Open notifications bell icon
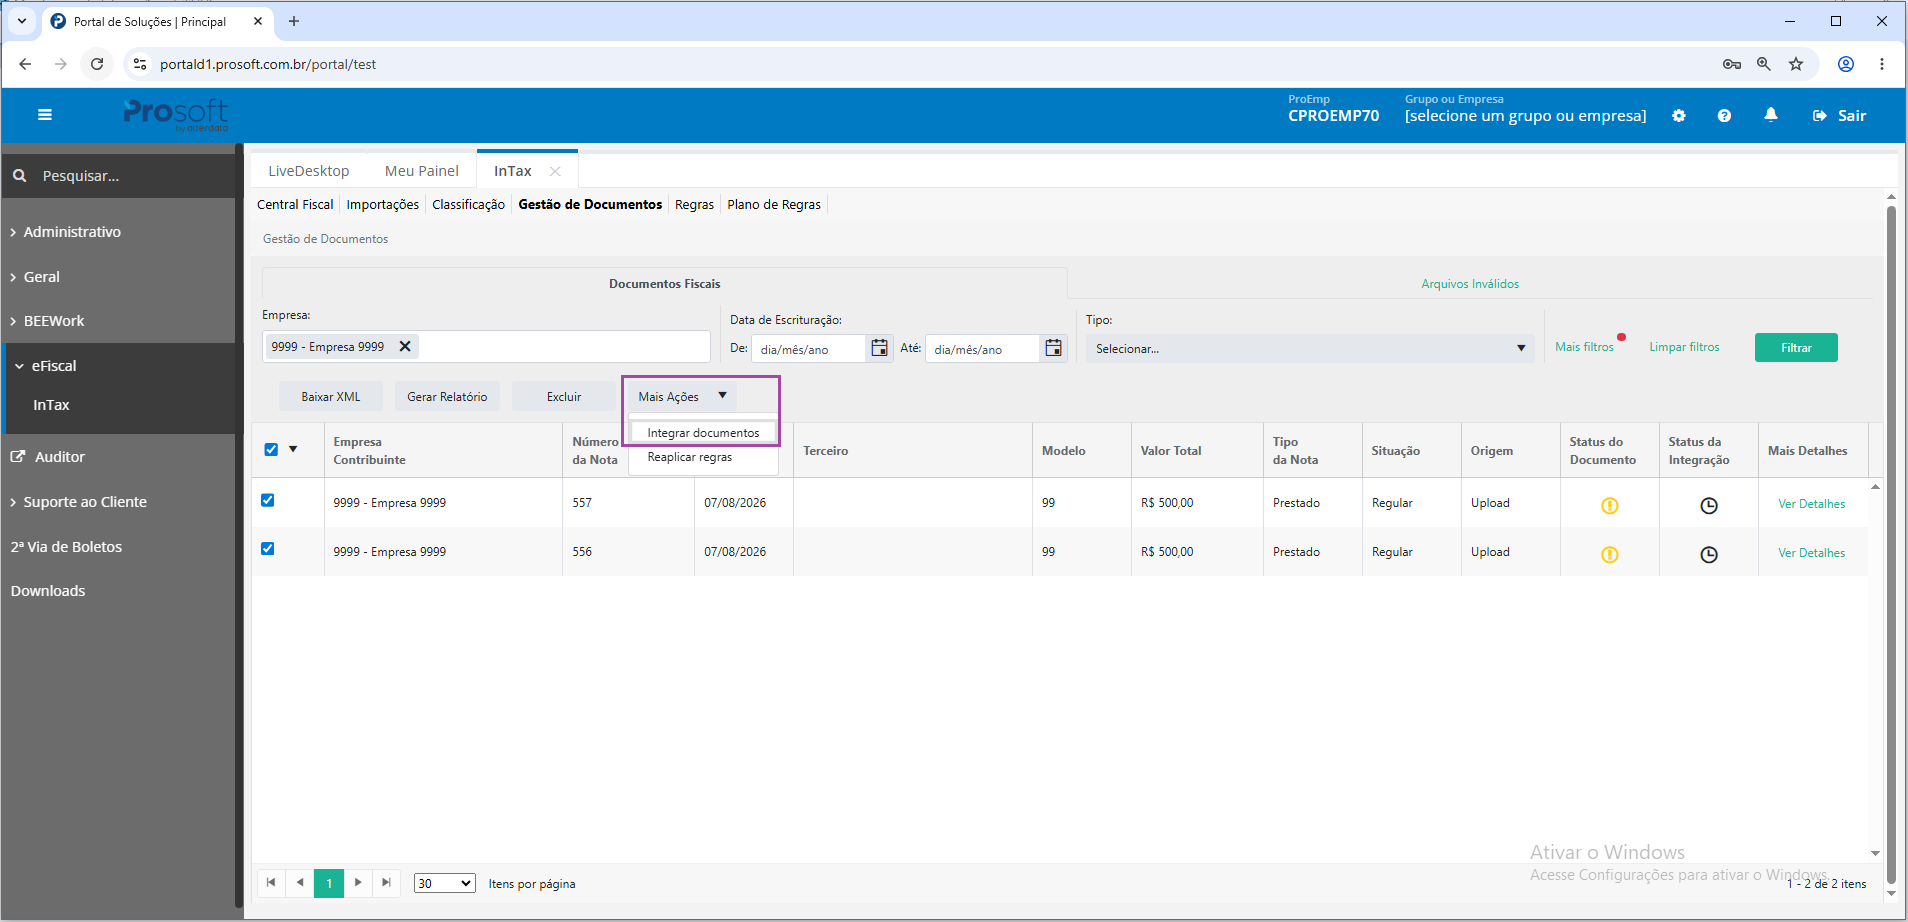 click(x=1771, y=115)
